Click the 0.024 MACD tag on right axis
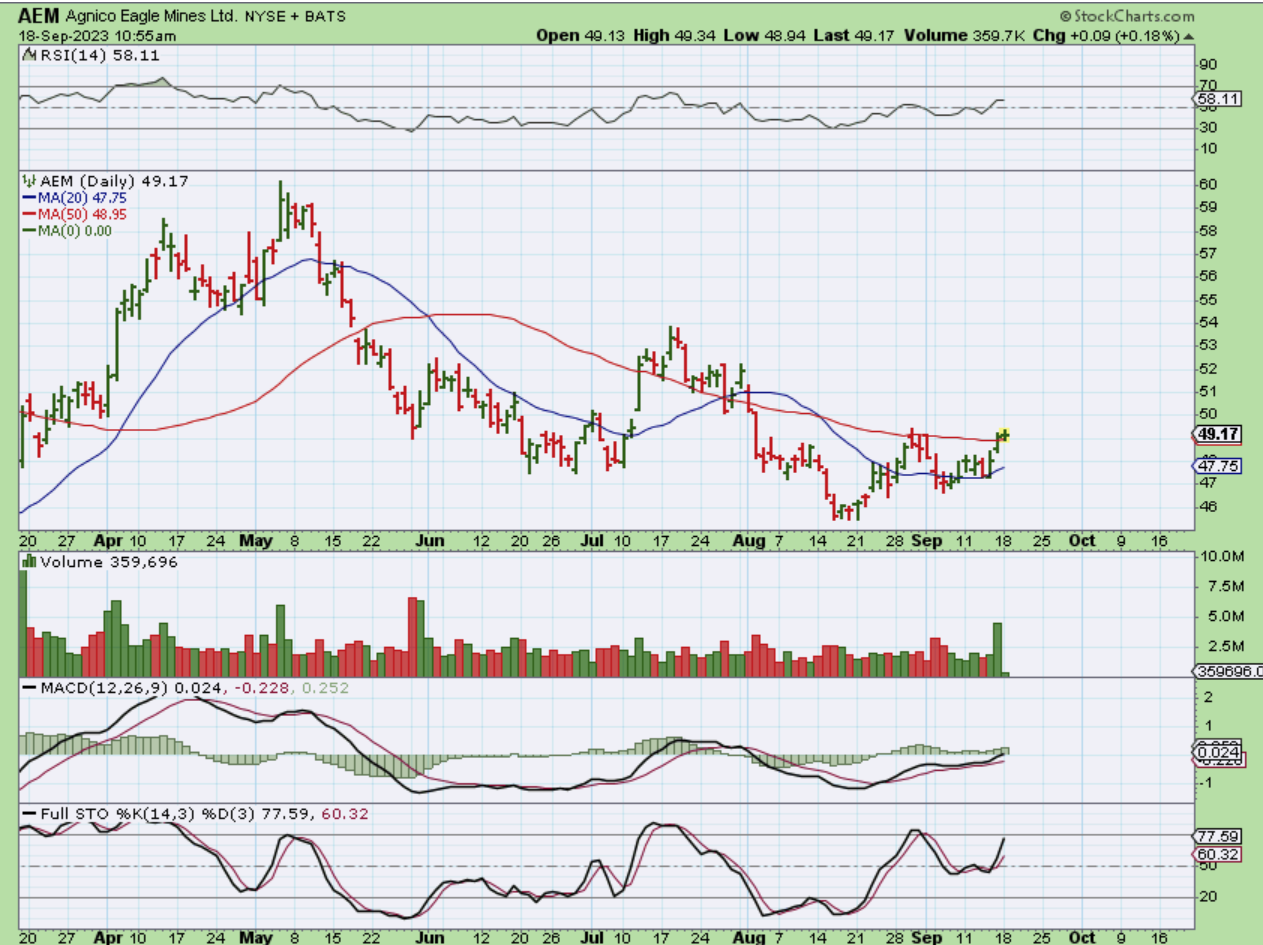The image size is (1263, 945). pyautogui.click(x=1217, y=752)
